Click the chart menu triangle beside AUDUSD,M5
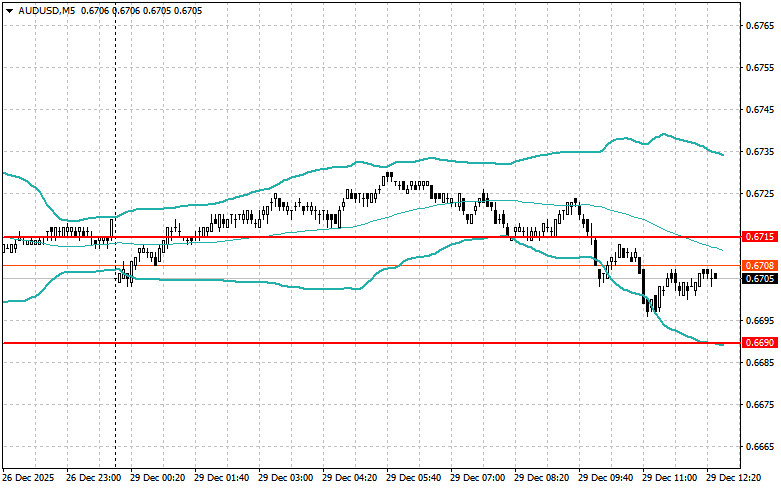The image size is (781, 489). [x=9, y=11]
